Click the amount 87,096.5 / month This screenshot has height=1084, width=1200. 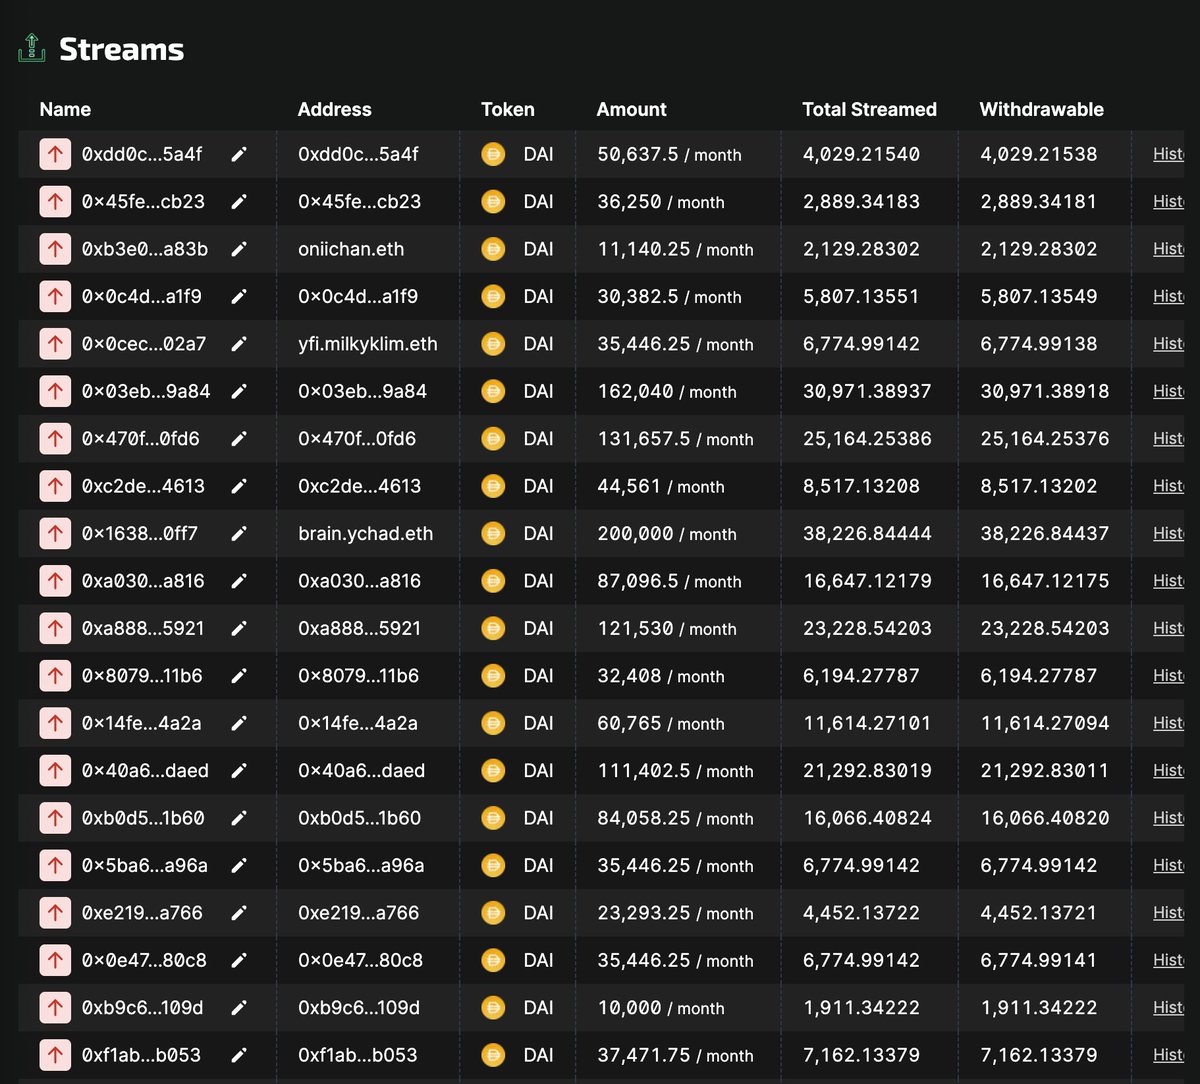point(670,581)
